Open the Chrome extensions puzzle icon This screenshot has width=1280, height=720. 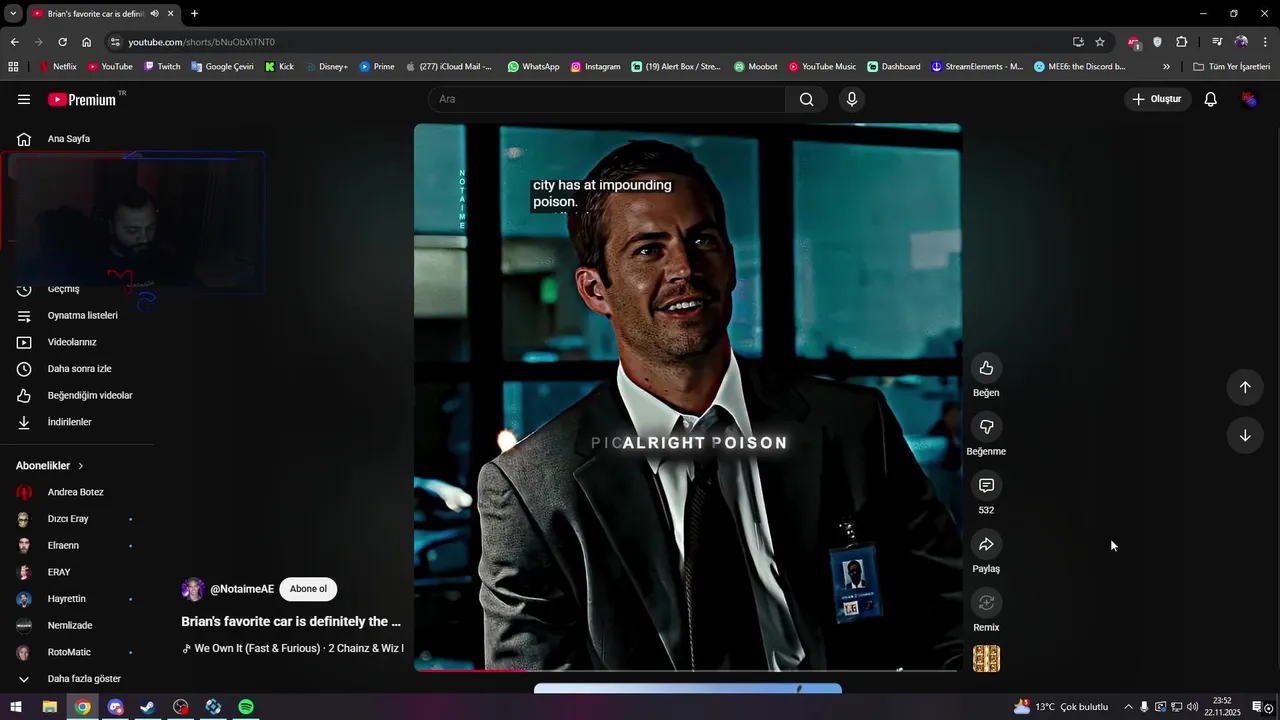click(1182, 42)
